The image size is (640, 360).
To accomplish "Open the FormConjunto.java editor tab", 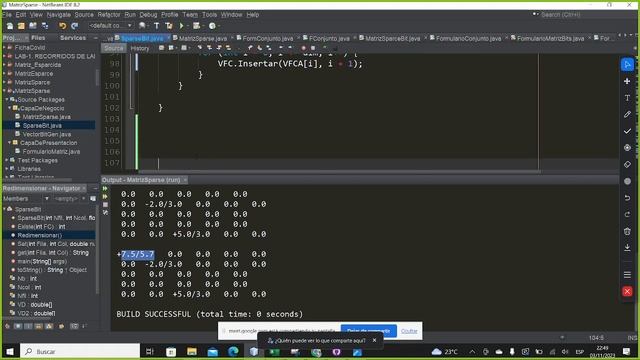I will coord(267,38).
